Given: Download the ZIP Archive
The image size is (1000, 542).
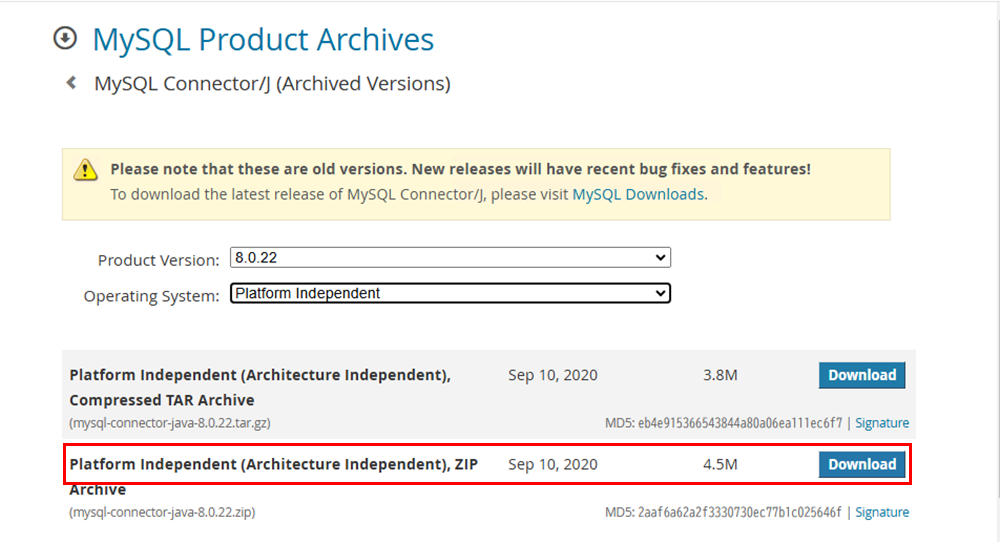Looking at the screenshot, I should (x=862, y=464).
